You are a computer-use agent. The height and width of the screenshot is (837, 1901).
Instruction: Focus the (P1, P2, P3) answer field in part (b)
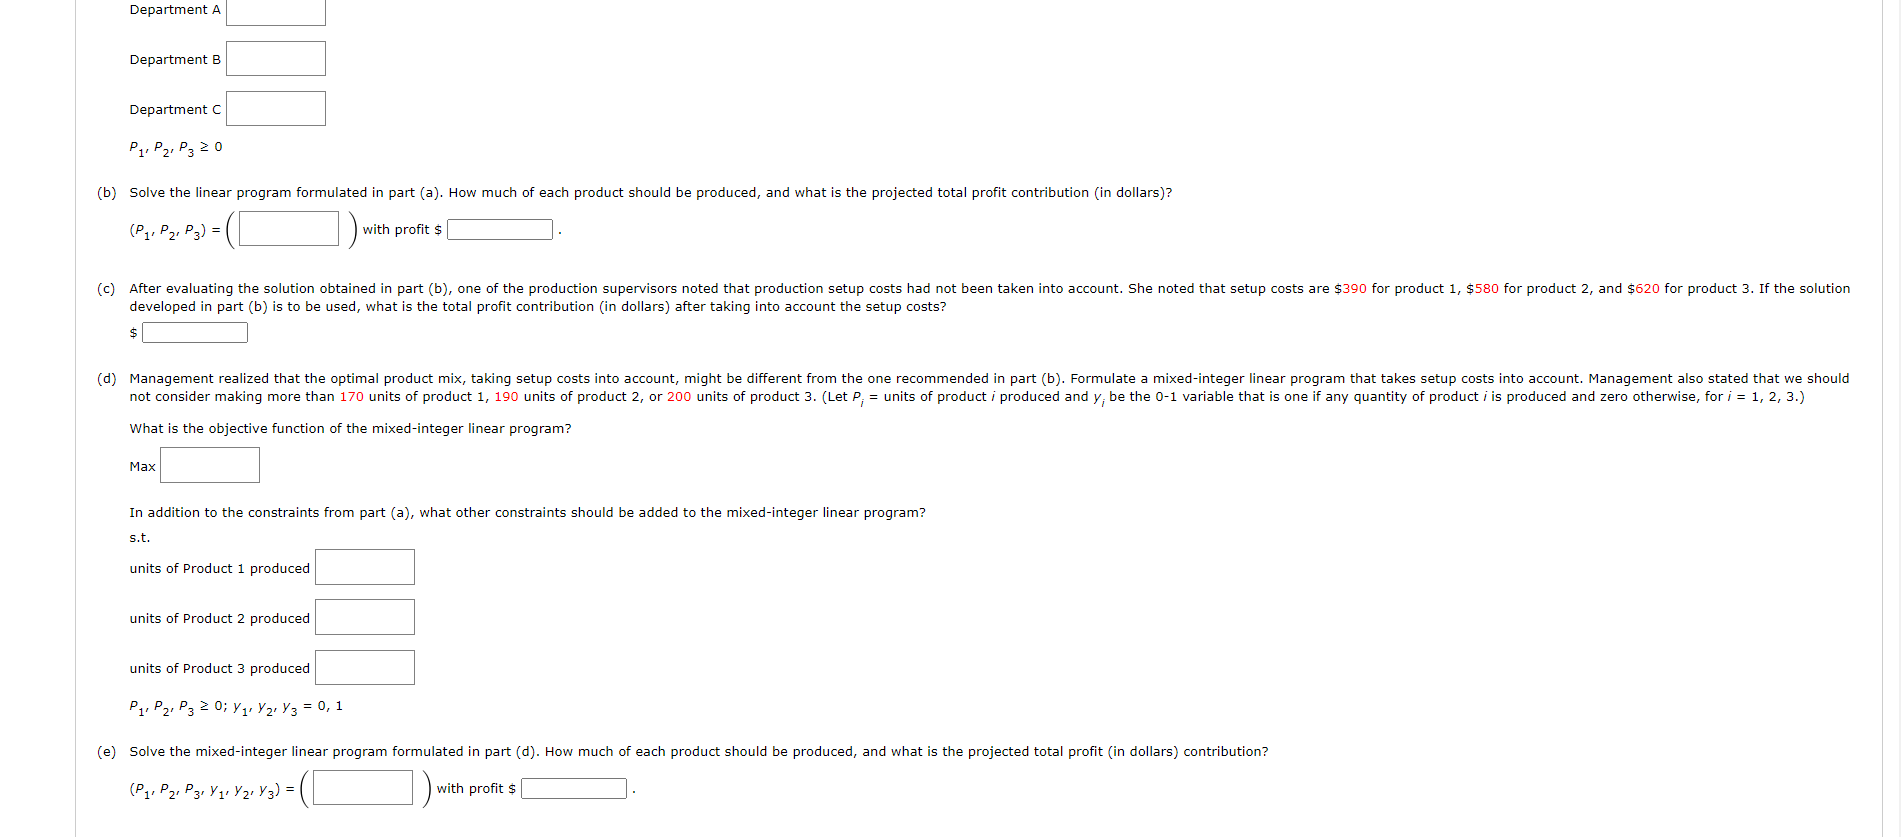[289, 228]
